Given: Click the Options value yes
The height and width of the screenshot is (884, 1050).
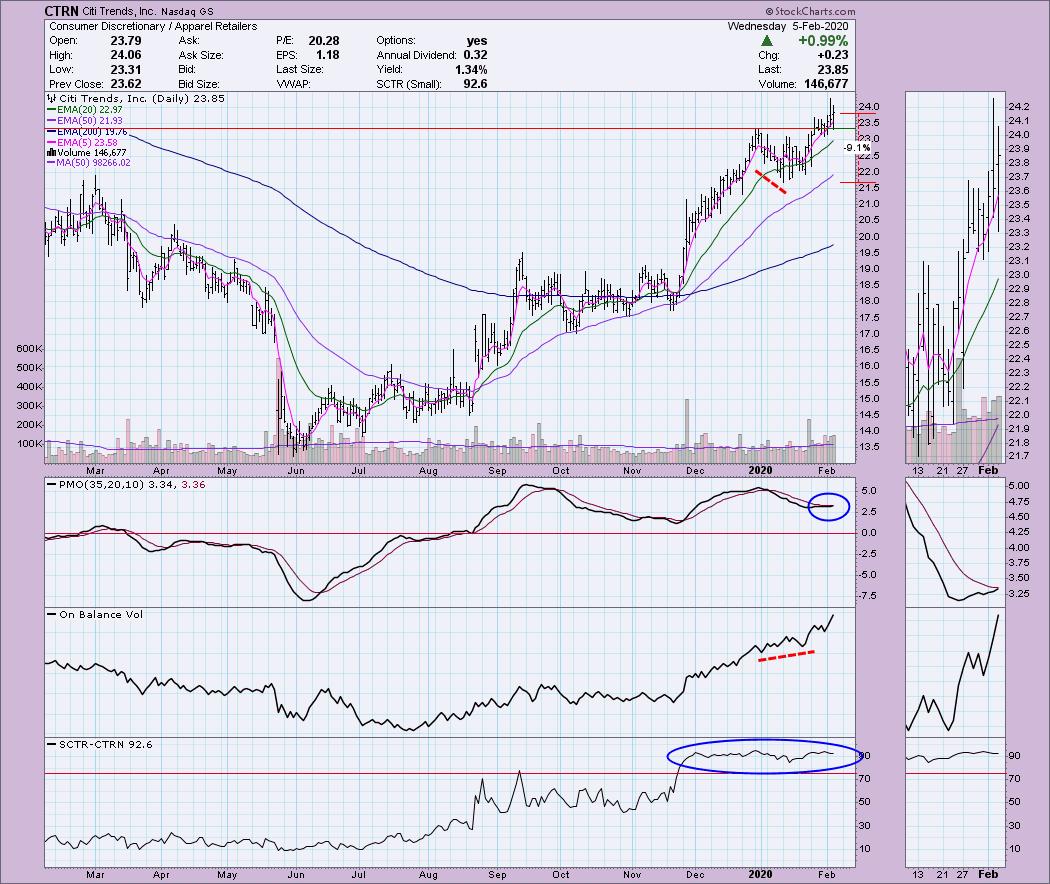Looking at the screenshot, I should tap(477, 40).
